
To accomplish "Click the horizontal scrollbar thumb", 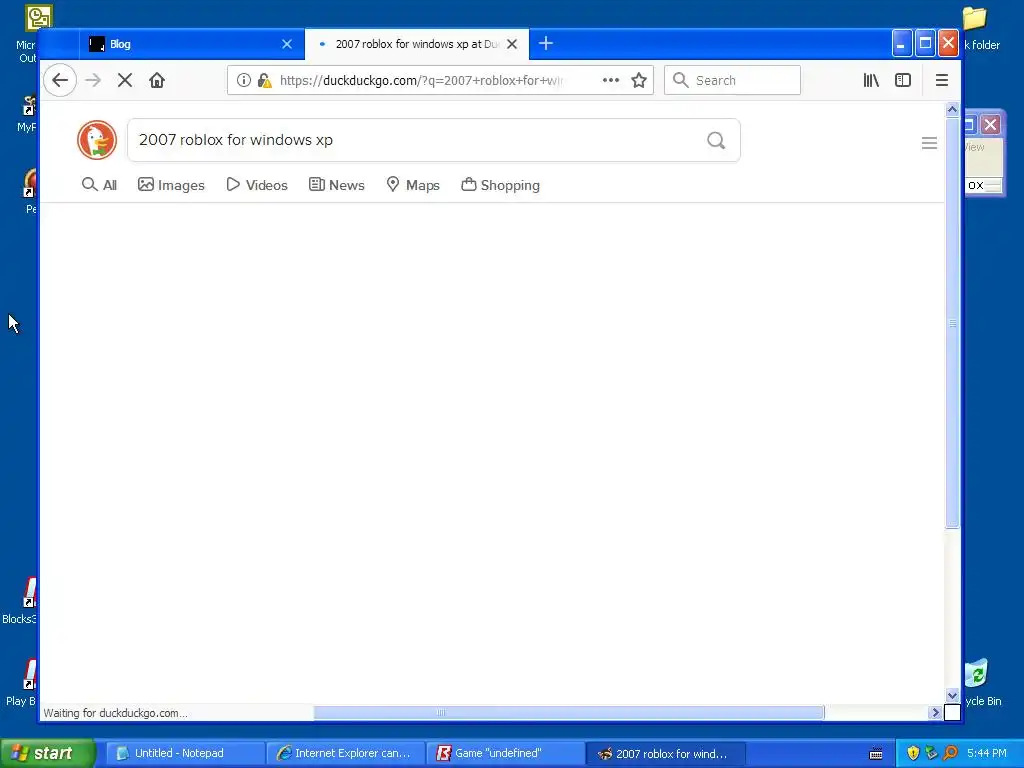I will click(x=569, y=712).
